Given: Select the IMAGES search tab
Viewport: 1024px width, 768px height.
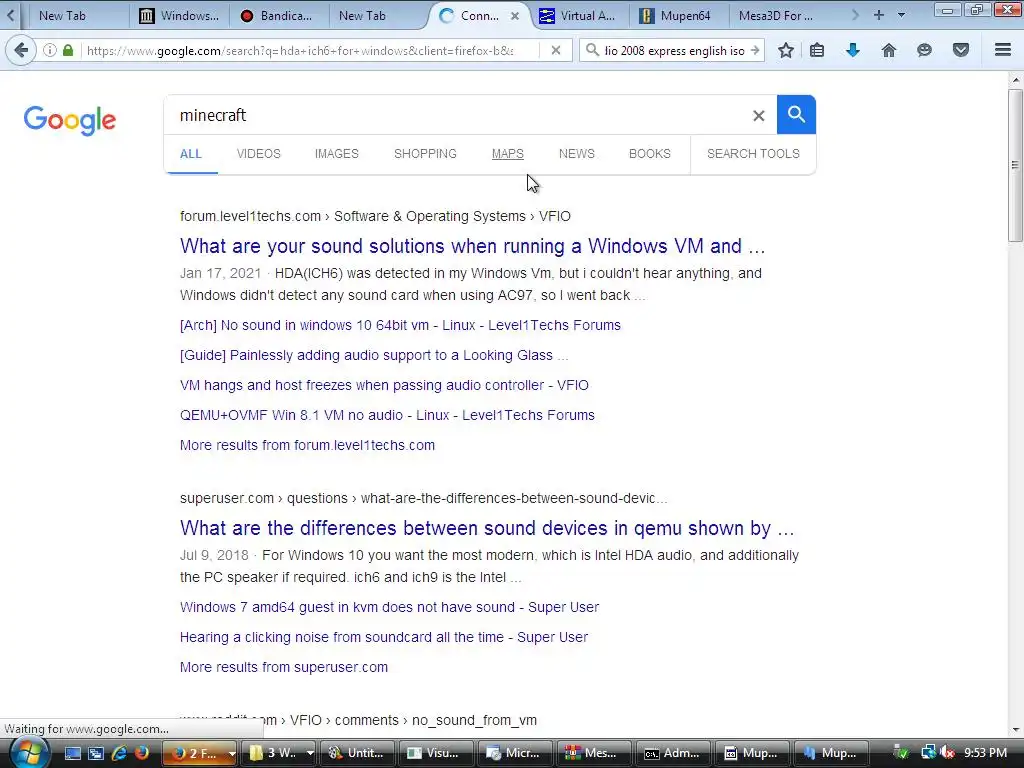Looking at the screenshot, I should pos(336,153).
